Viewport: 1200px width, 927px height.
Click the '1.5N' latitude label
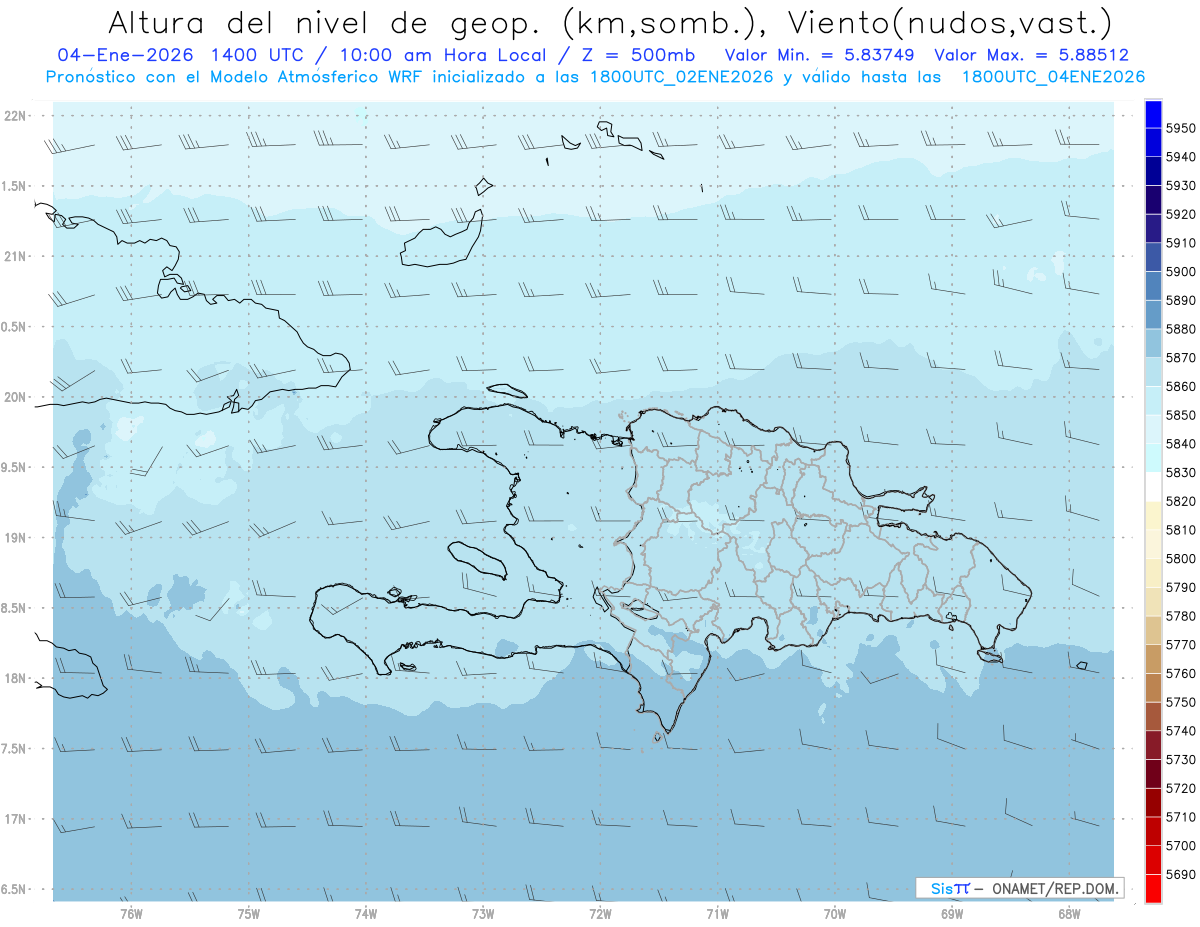point(14,186)
